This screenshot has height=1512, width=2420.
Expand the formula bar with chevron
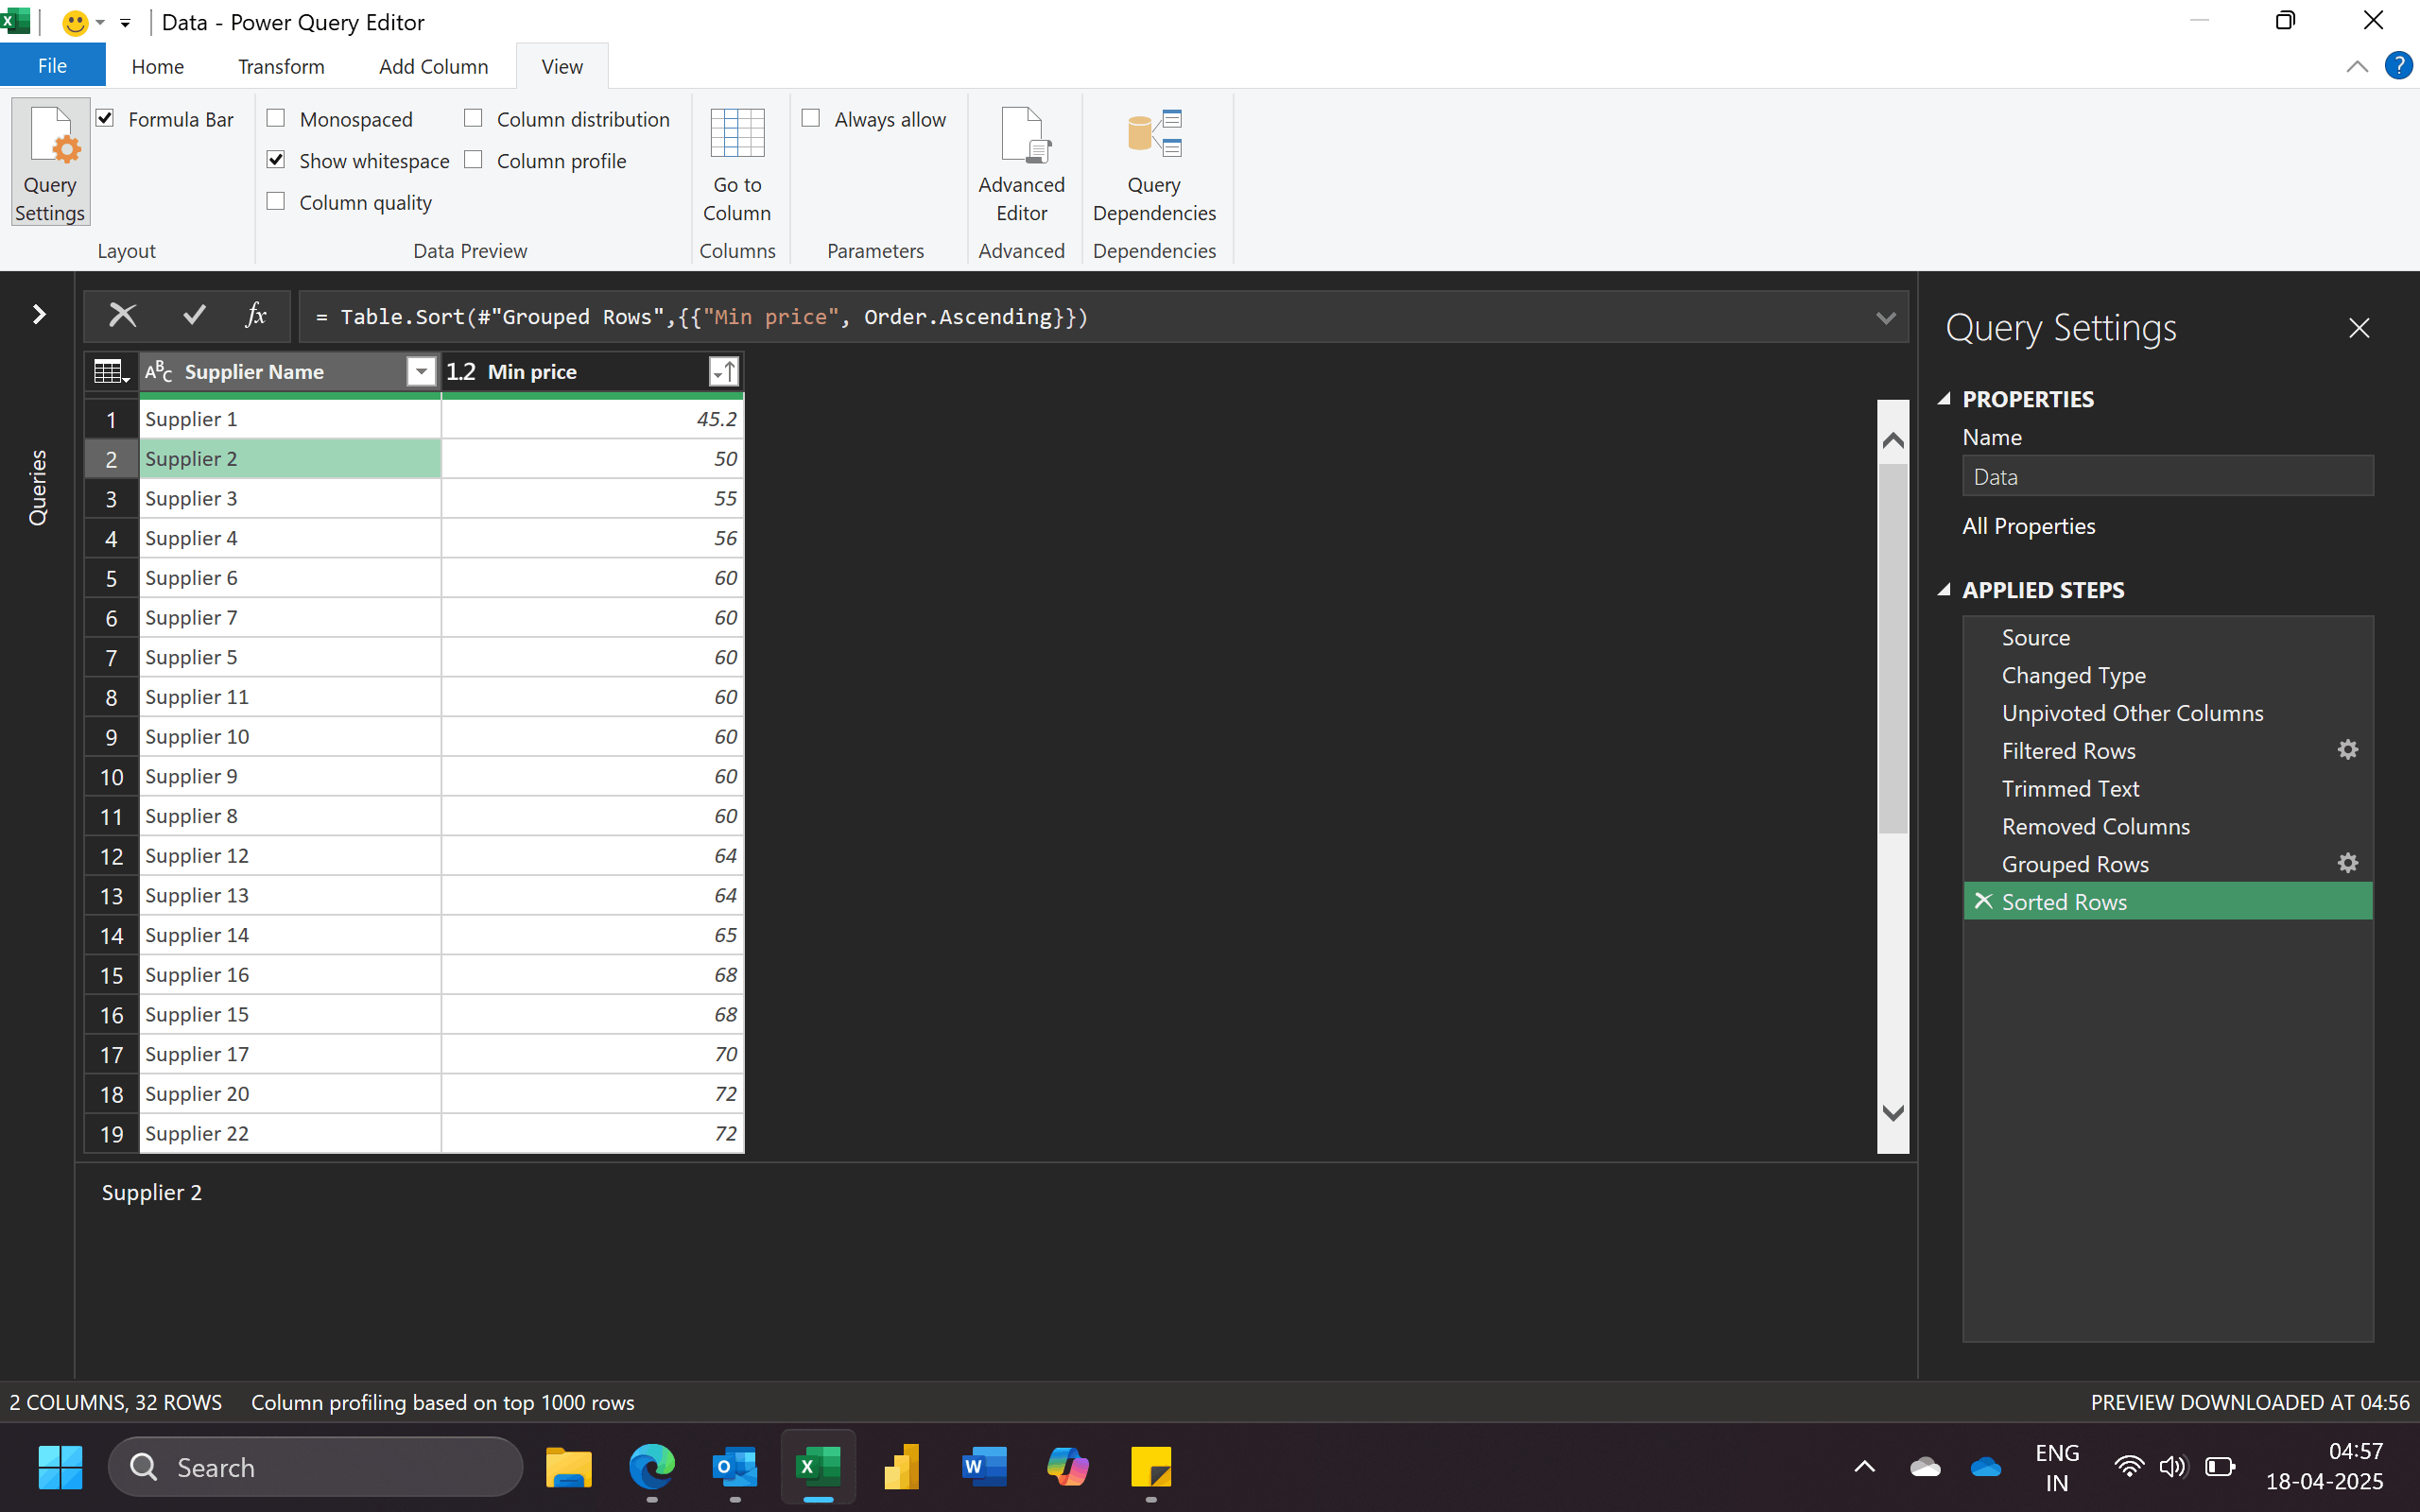pos(1885,318)
